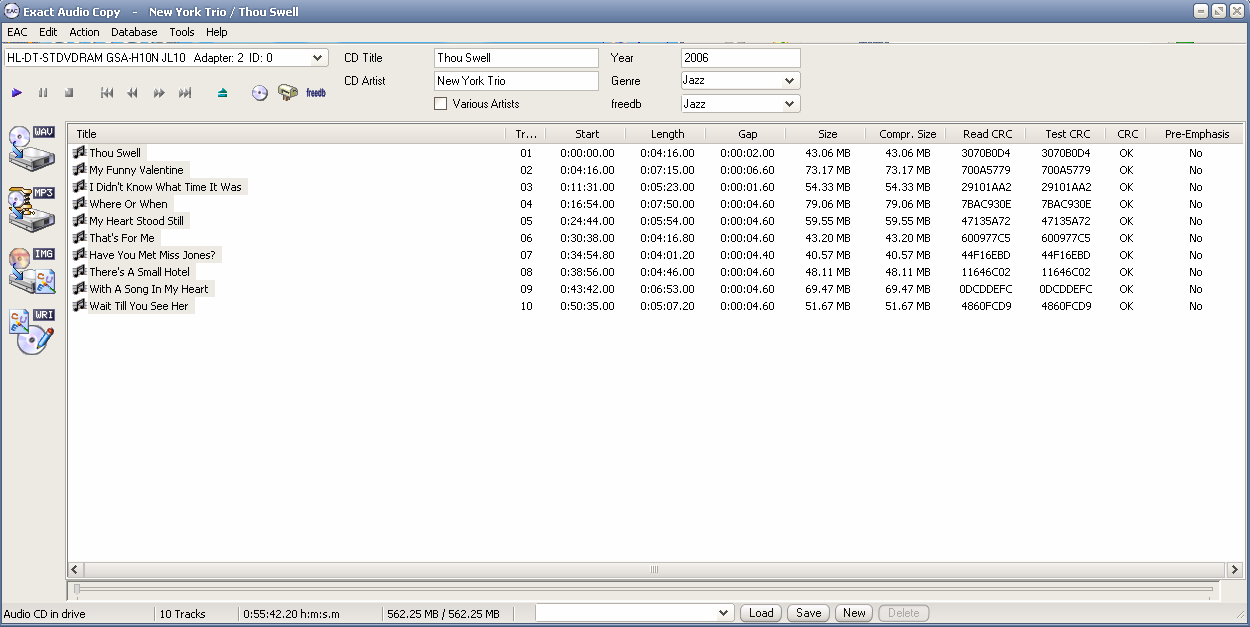This screenshot has width=1250, height=627.
Task: Click music note icon beside My Funny Valentine
Action: [79, 169]
